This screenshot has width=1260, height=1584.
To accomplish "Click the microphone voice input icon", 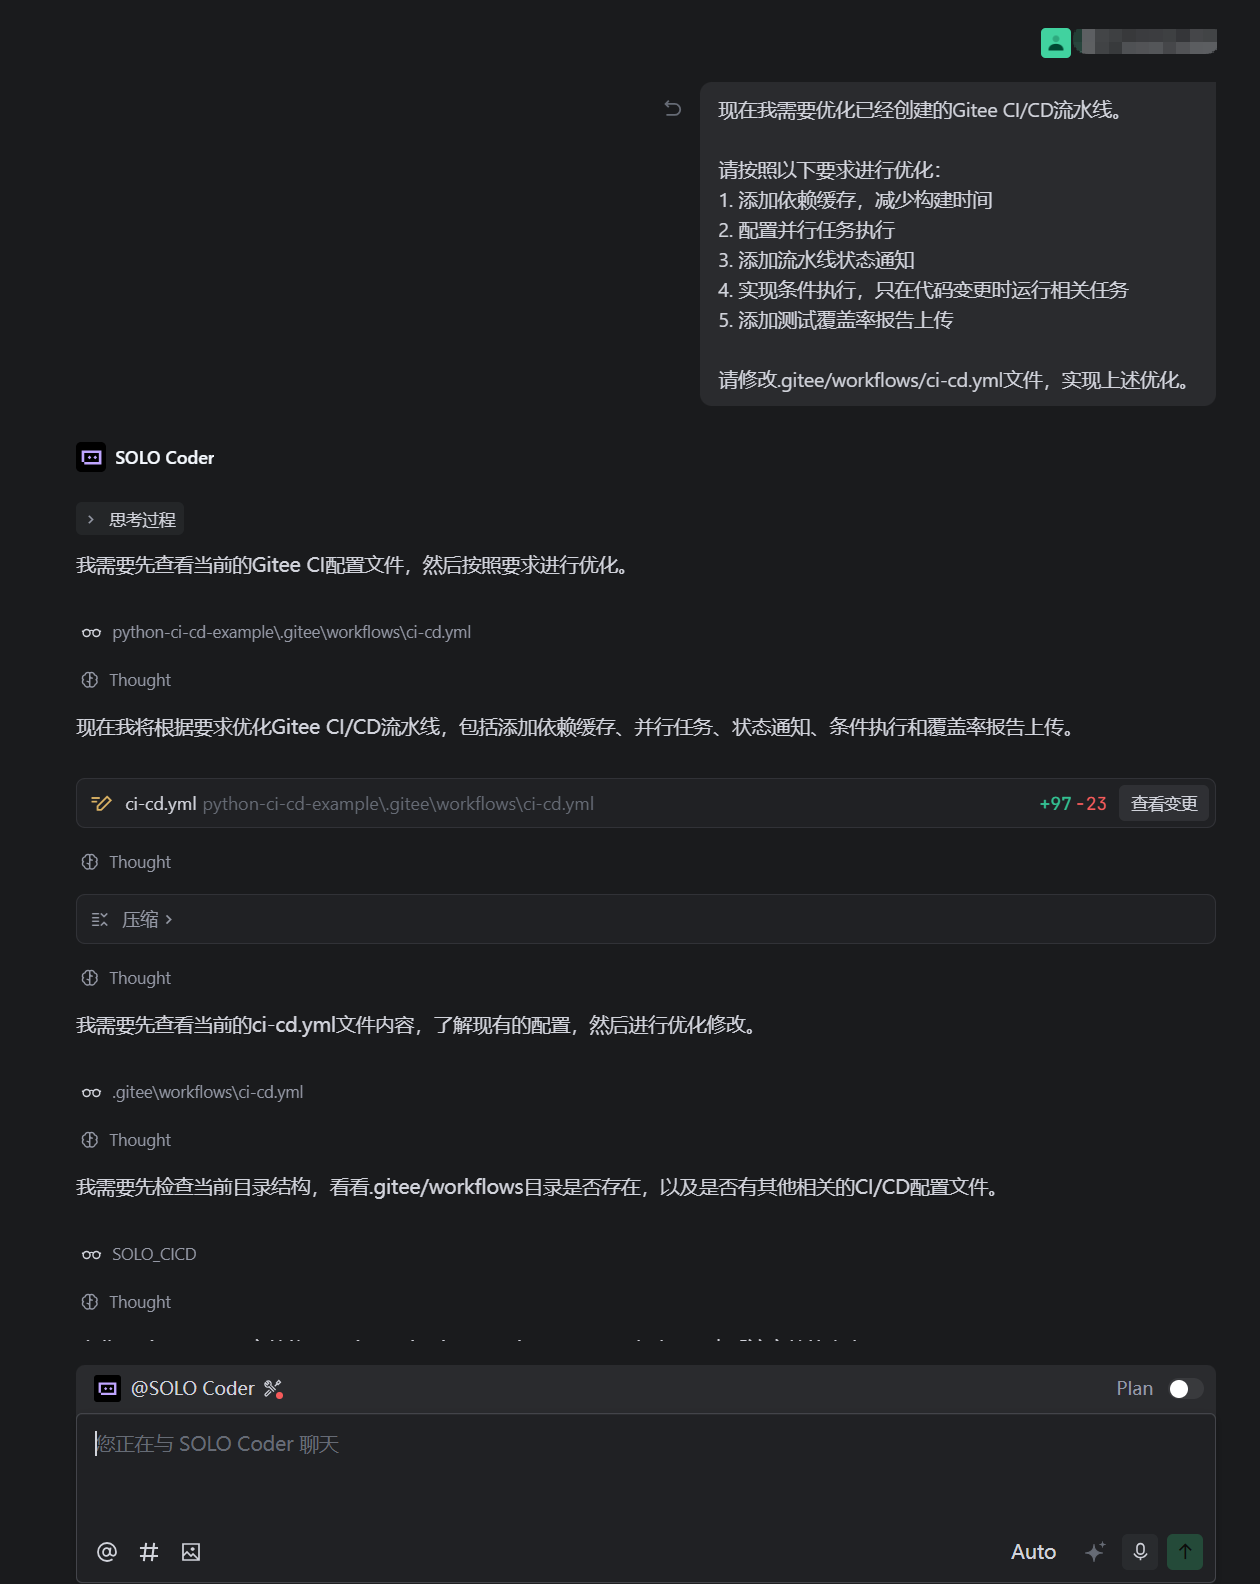I will pos(1140,1551).
